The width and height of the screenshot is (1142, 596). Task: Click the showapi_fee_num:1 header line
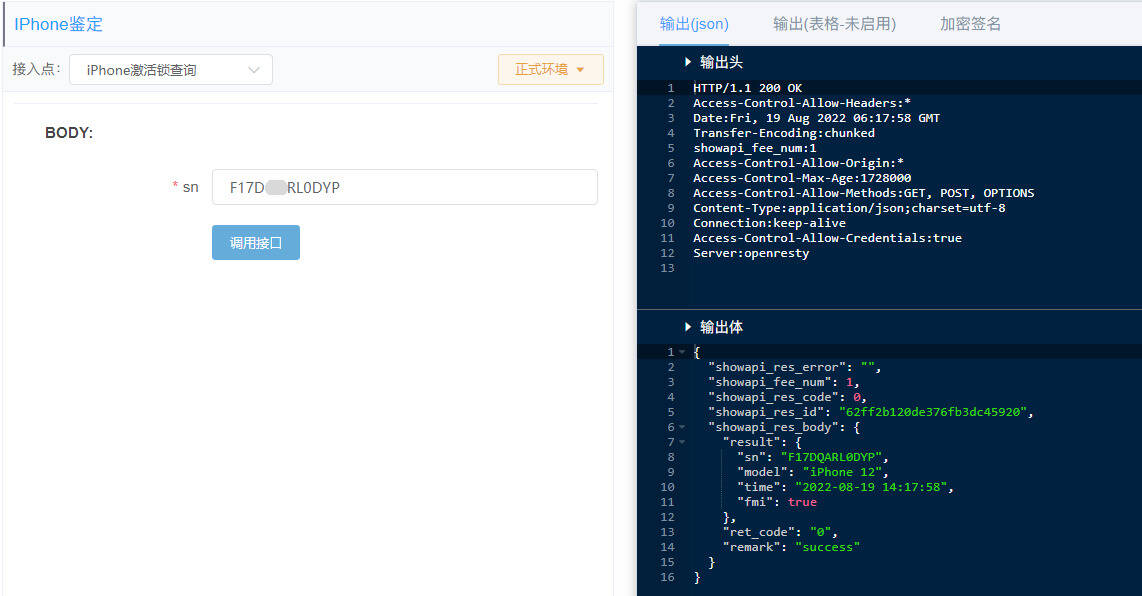coord(755,148)
